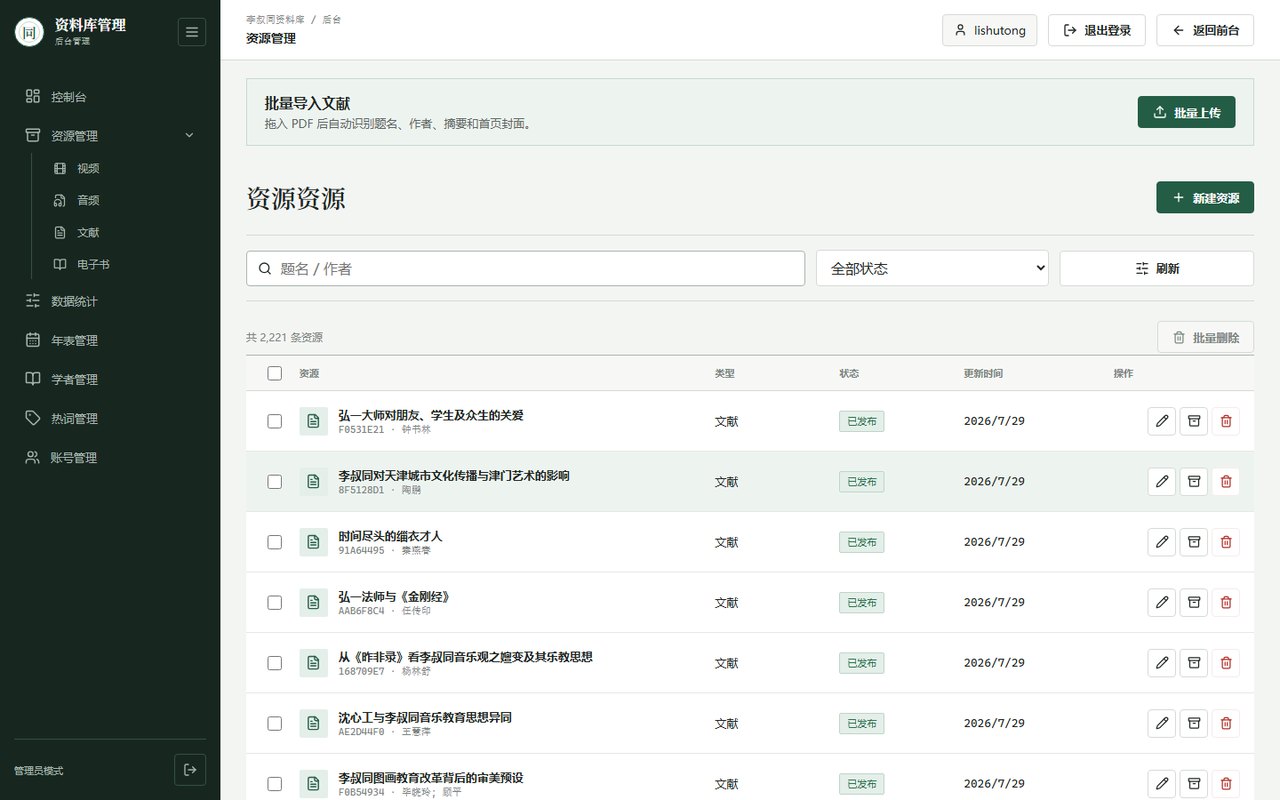
Task: Check the box for 沈心工与李叔同音乐教育思想异同
Action: pyautogui.click(x=275, y=724)
